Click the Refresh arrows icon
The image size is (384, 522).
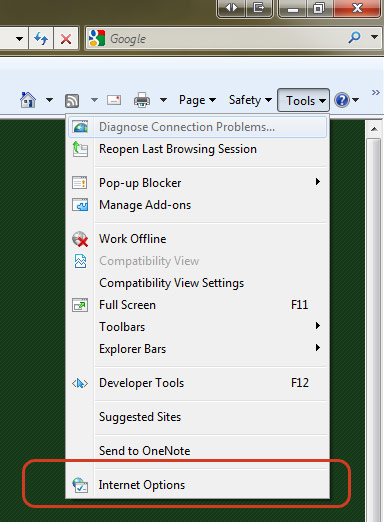(41, 39)
